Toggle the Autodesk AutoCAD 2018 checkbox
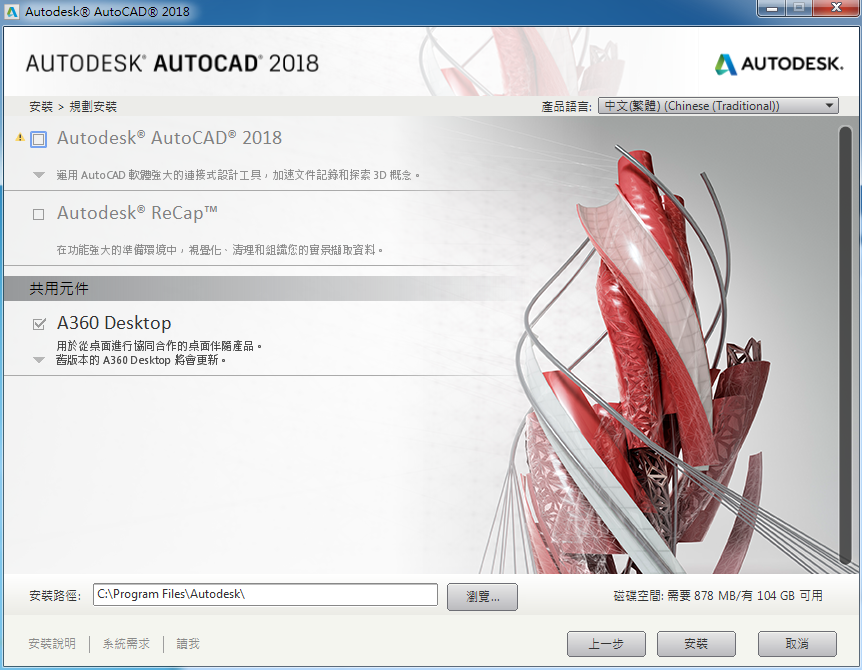 click(38, 139)
